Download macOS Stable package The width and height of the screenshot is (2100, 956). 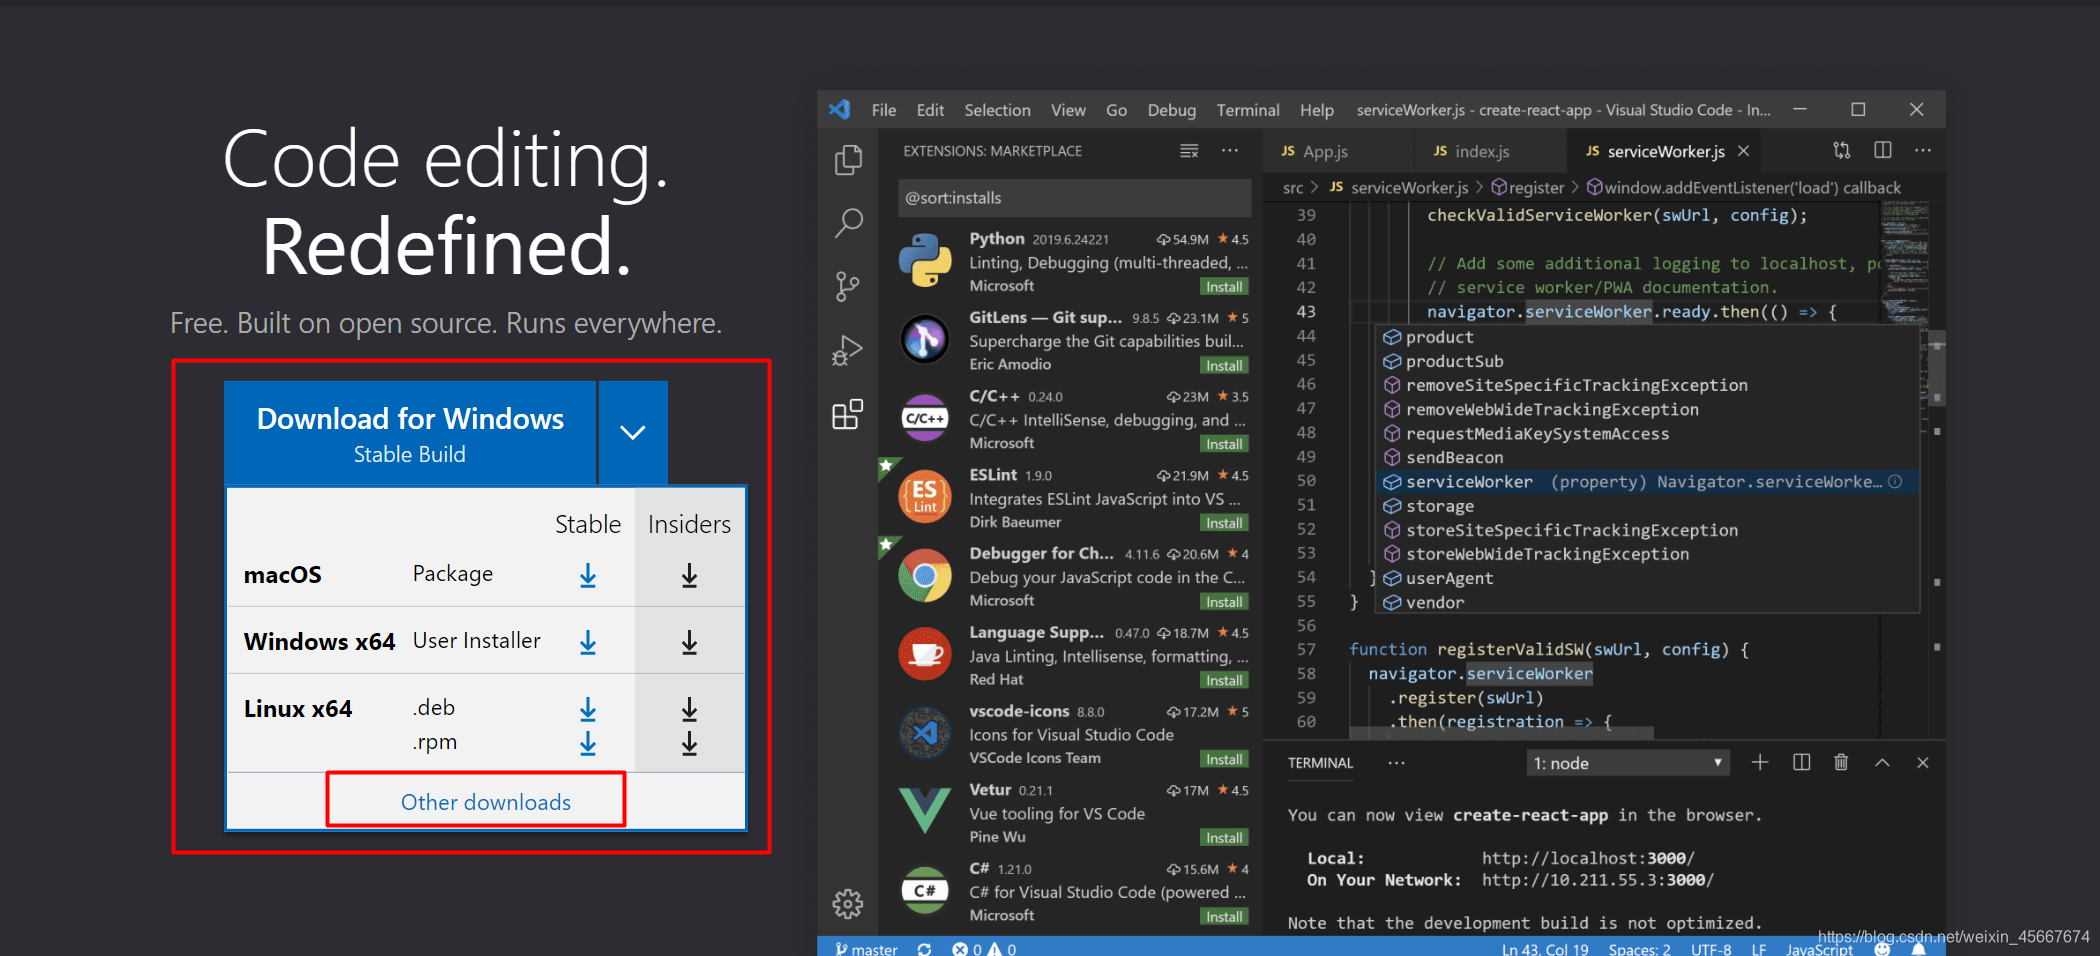(x=588, y=575)
